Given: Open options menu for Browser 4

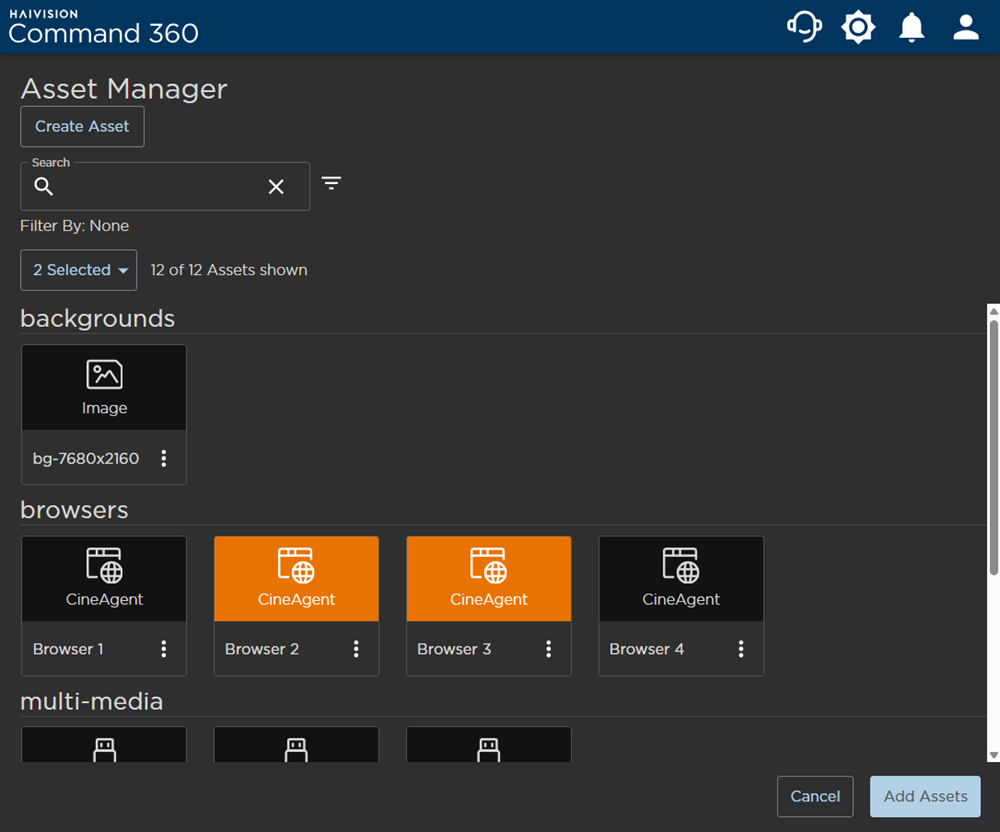Looking at the screenshot, I should coord(740,649).
